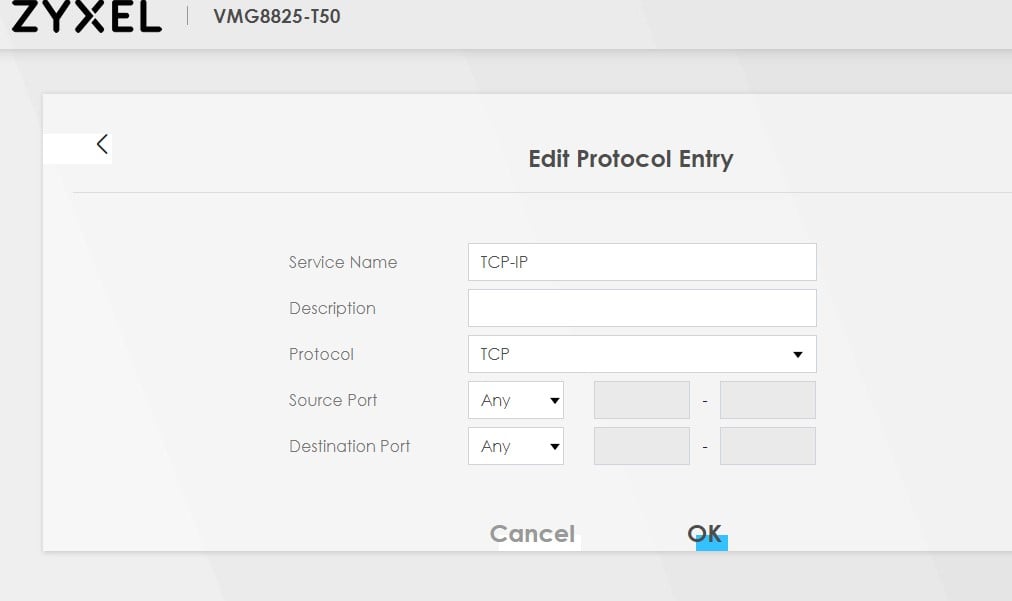Click the second Destination Port range box

(x=767, y=446)
